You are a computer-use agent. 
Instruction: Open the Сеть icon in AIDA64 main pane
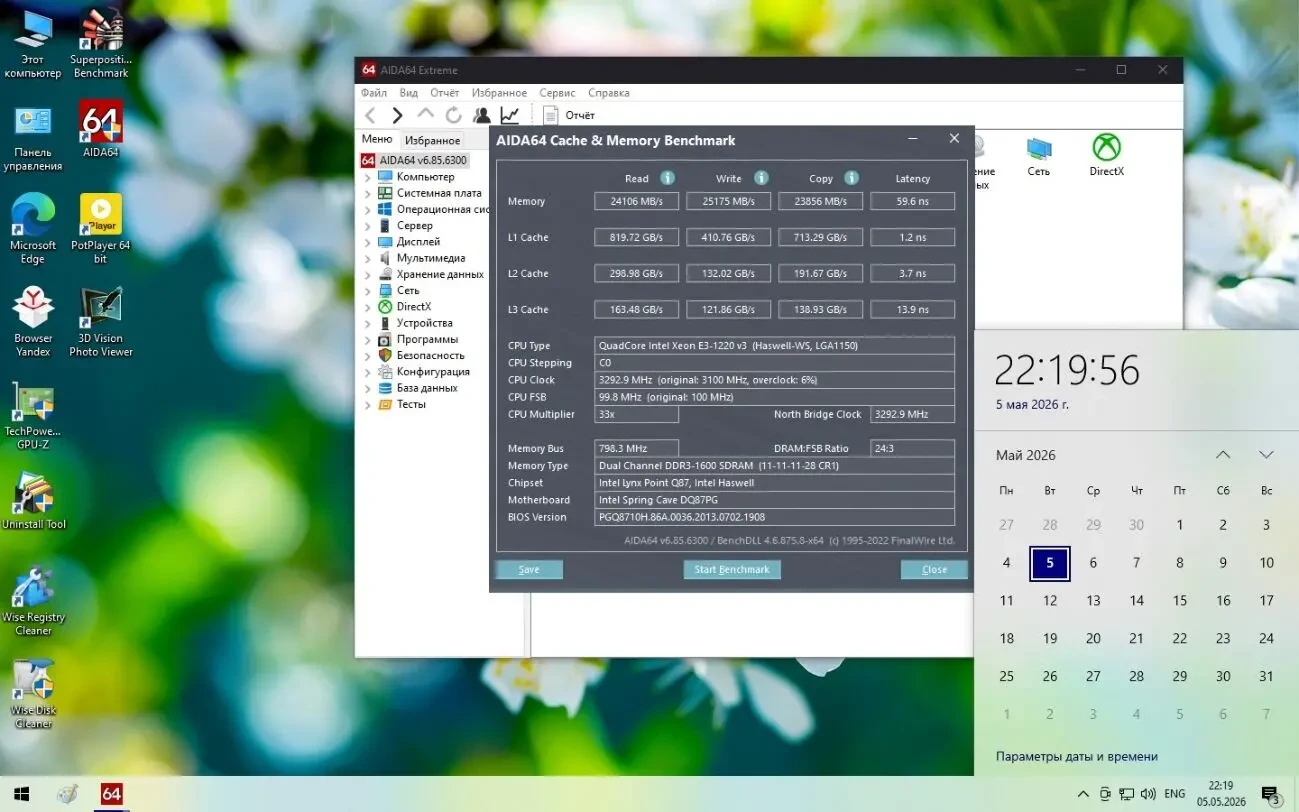tap(1039, 156)
